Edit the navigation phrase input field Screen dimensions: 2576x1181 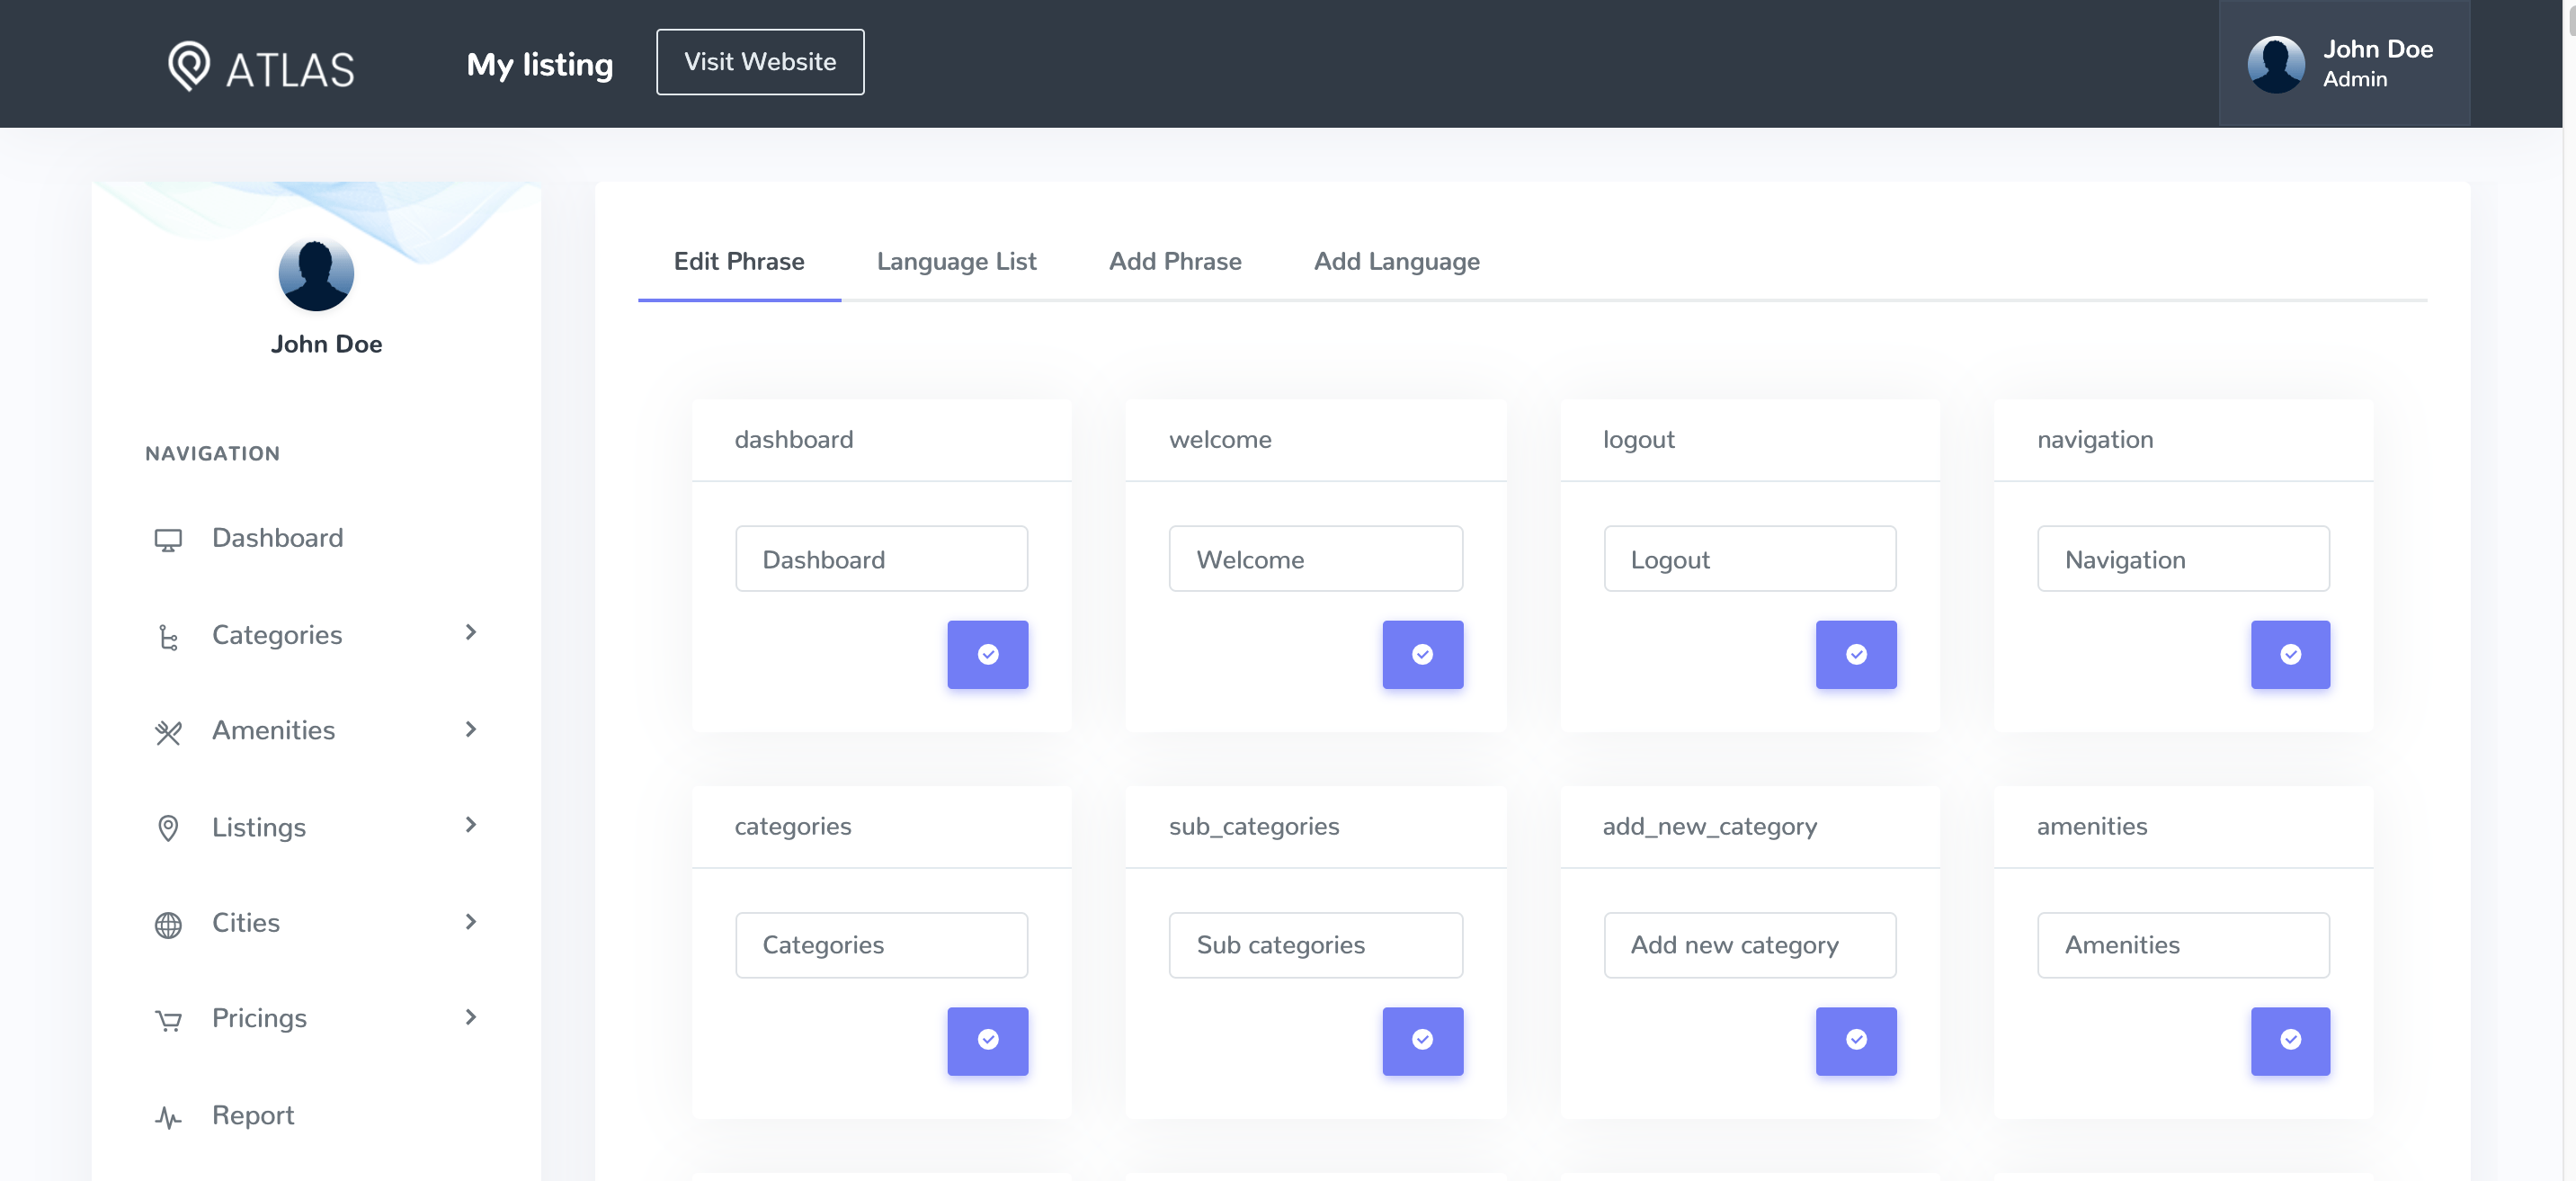(x=2183, y=559)
